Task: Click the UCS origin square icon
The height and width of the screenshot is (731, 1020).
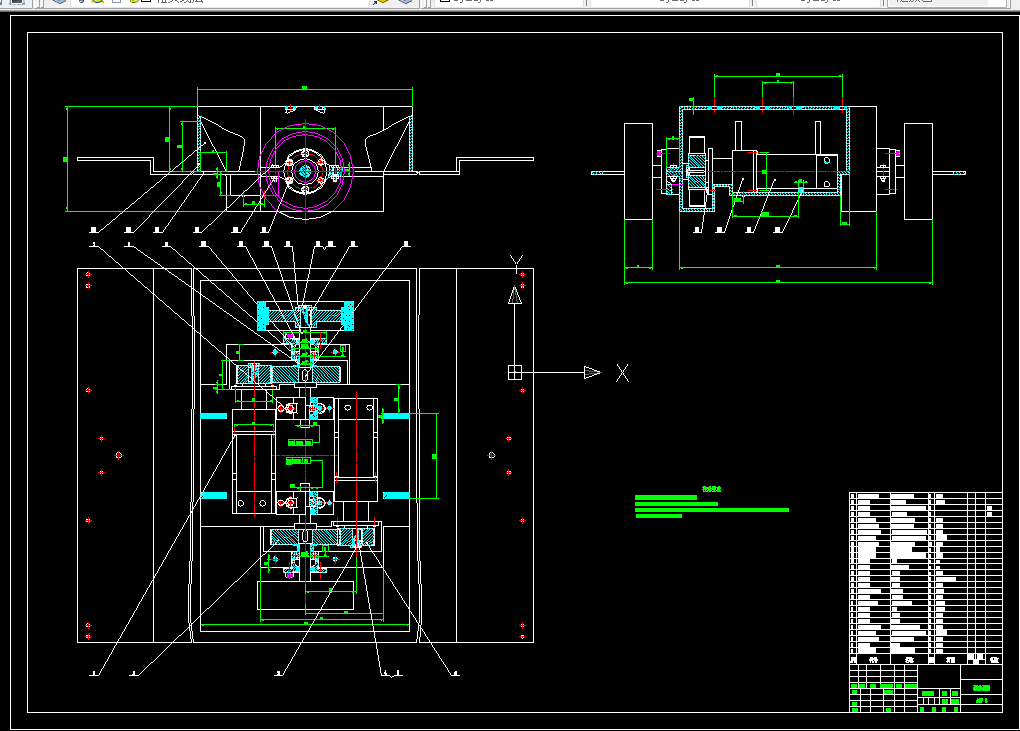Action: (515, 372)
